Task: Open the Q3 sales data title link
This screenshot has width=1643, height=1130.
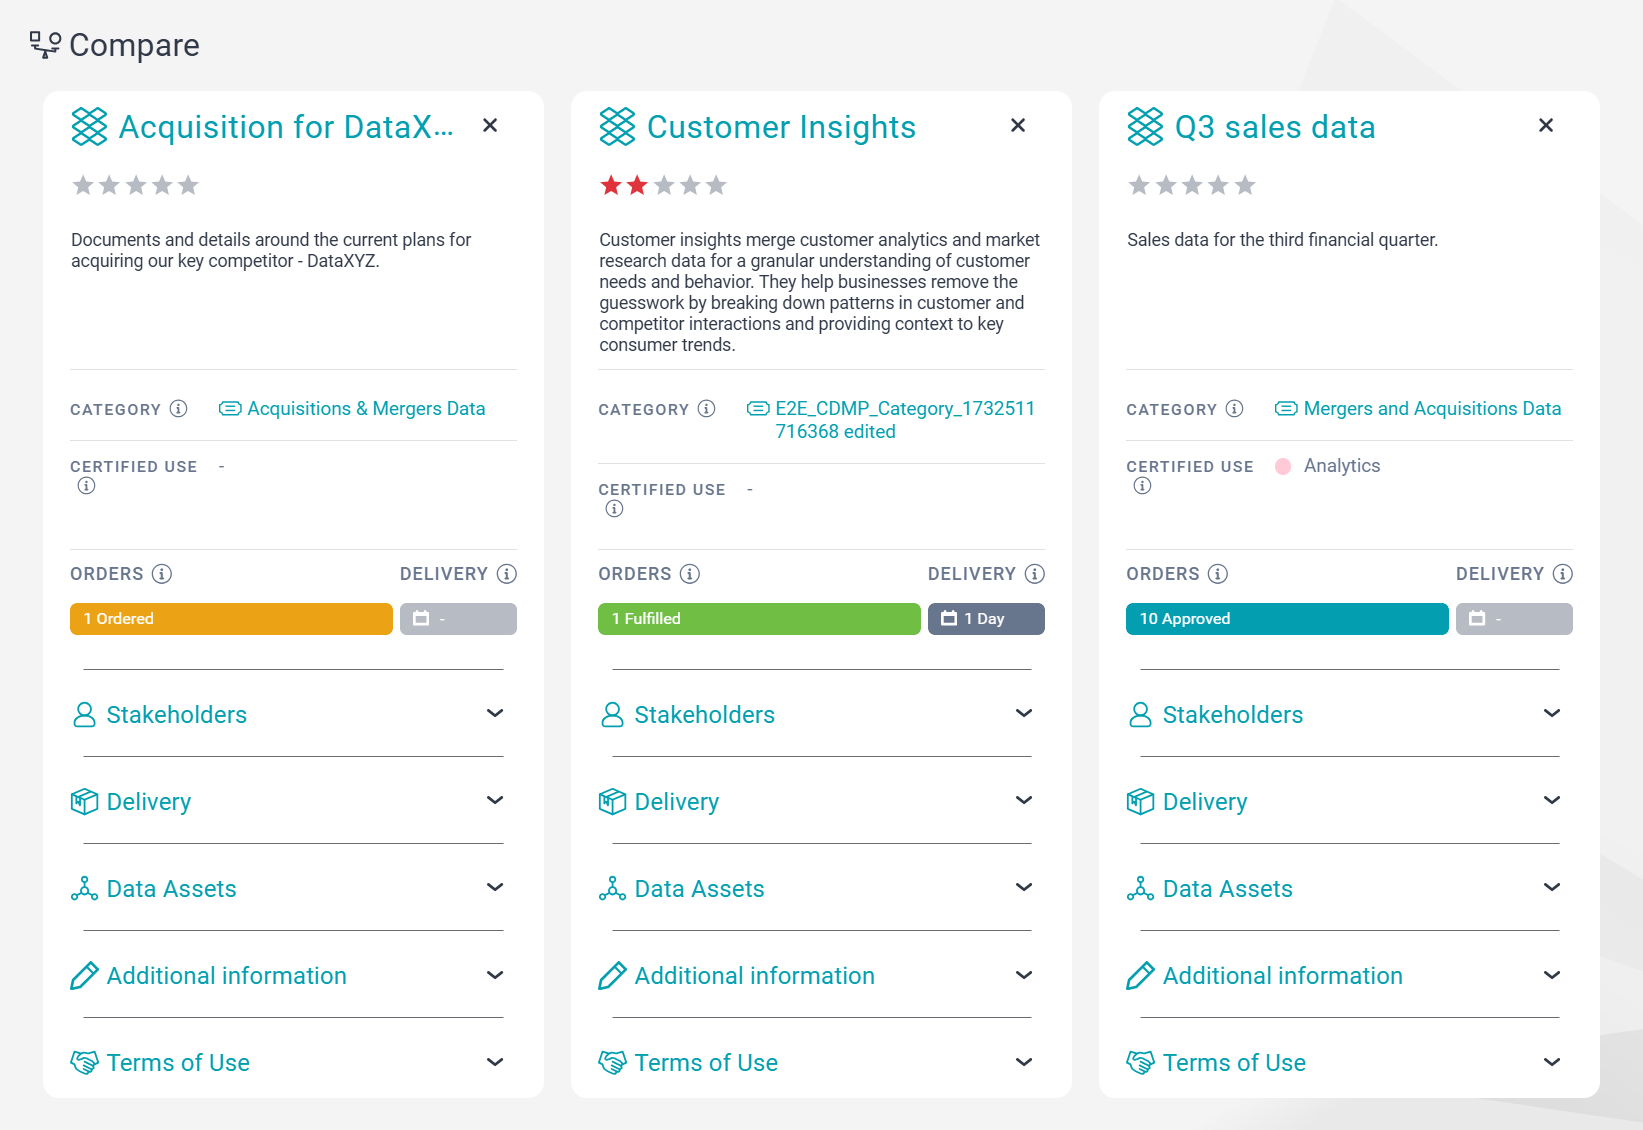Action: click(x=1275, y=127)
